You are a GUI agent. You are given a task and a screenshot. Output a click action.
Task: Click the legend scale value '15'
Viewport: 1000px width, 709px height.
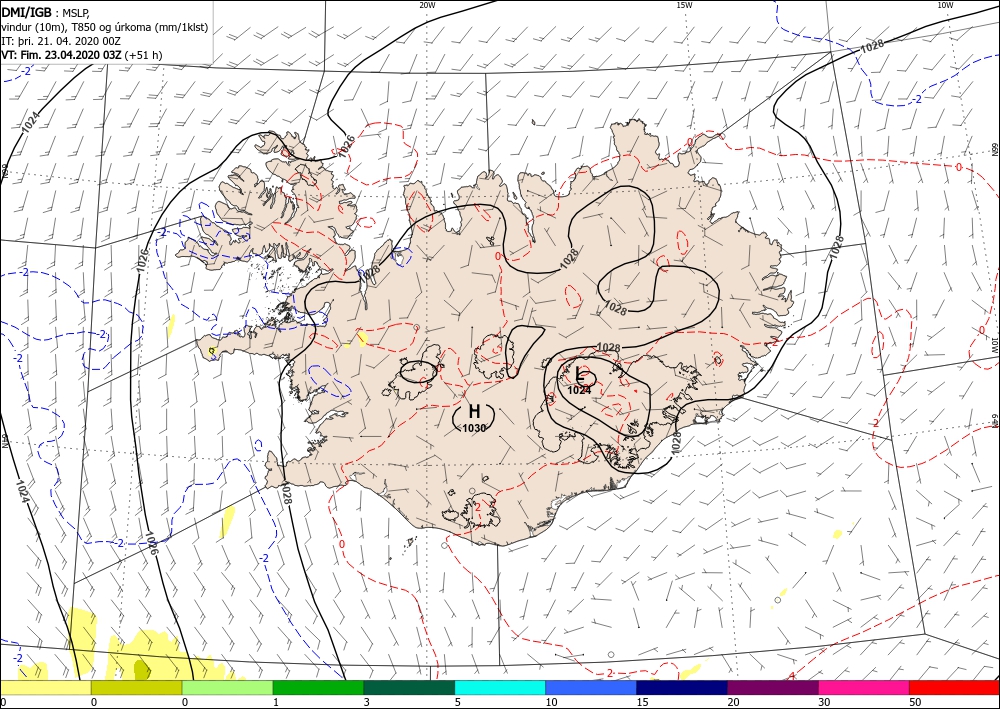coord(642,702)
